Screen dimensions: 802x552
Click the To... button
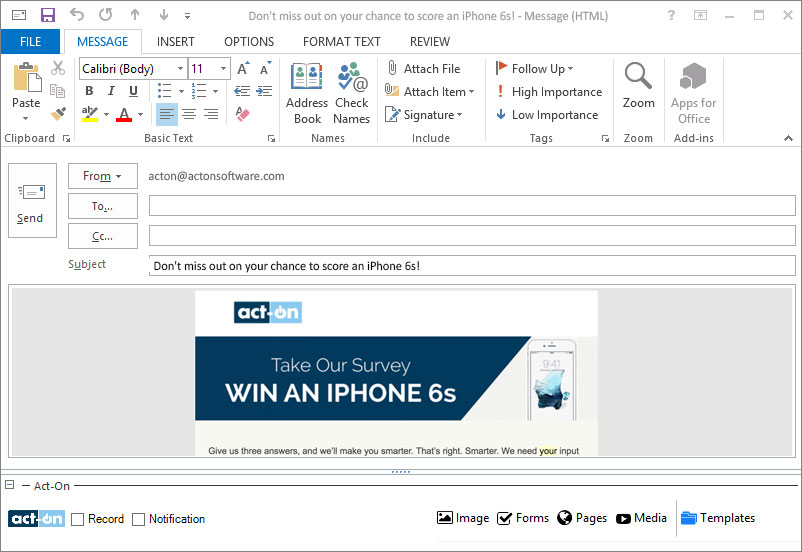[x=103, y=206]
